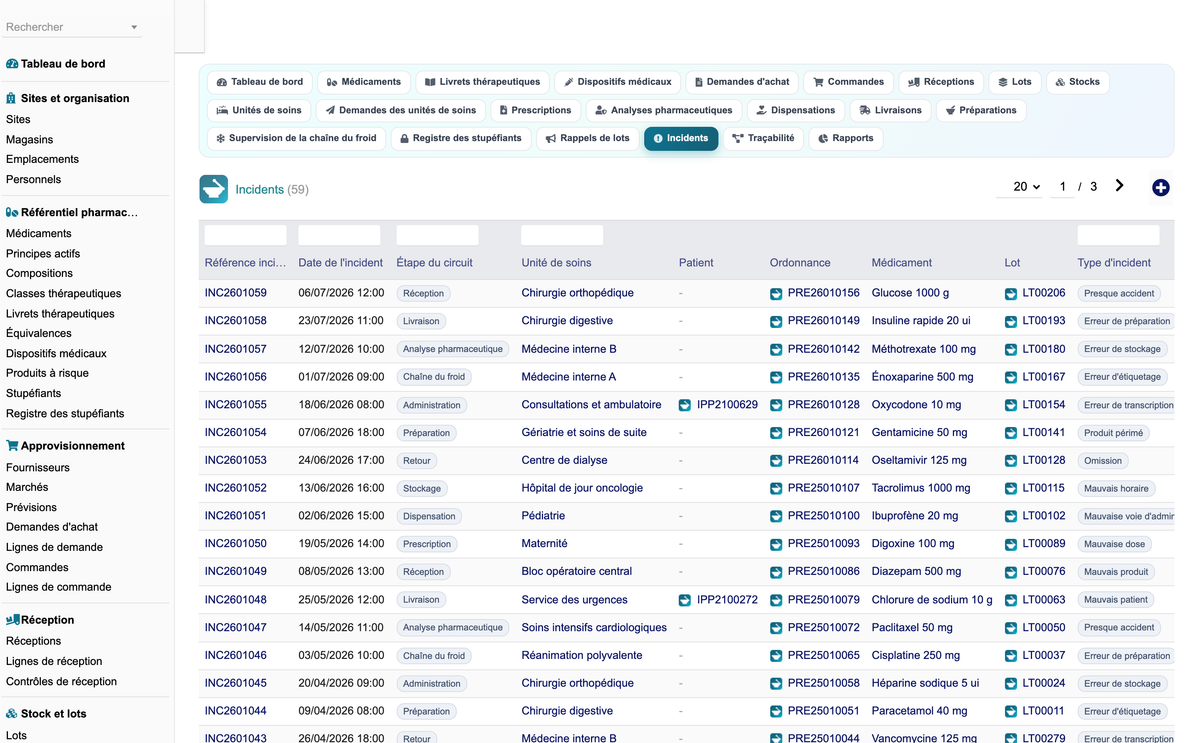The height and width of the screenshot is (743, 1200).
Task: Open Tableau de bord in sidebar
Action: 63,64
